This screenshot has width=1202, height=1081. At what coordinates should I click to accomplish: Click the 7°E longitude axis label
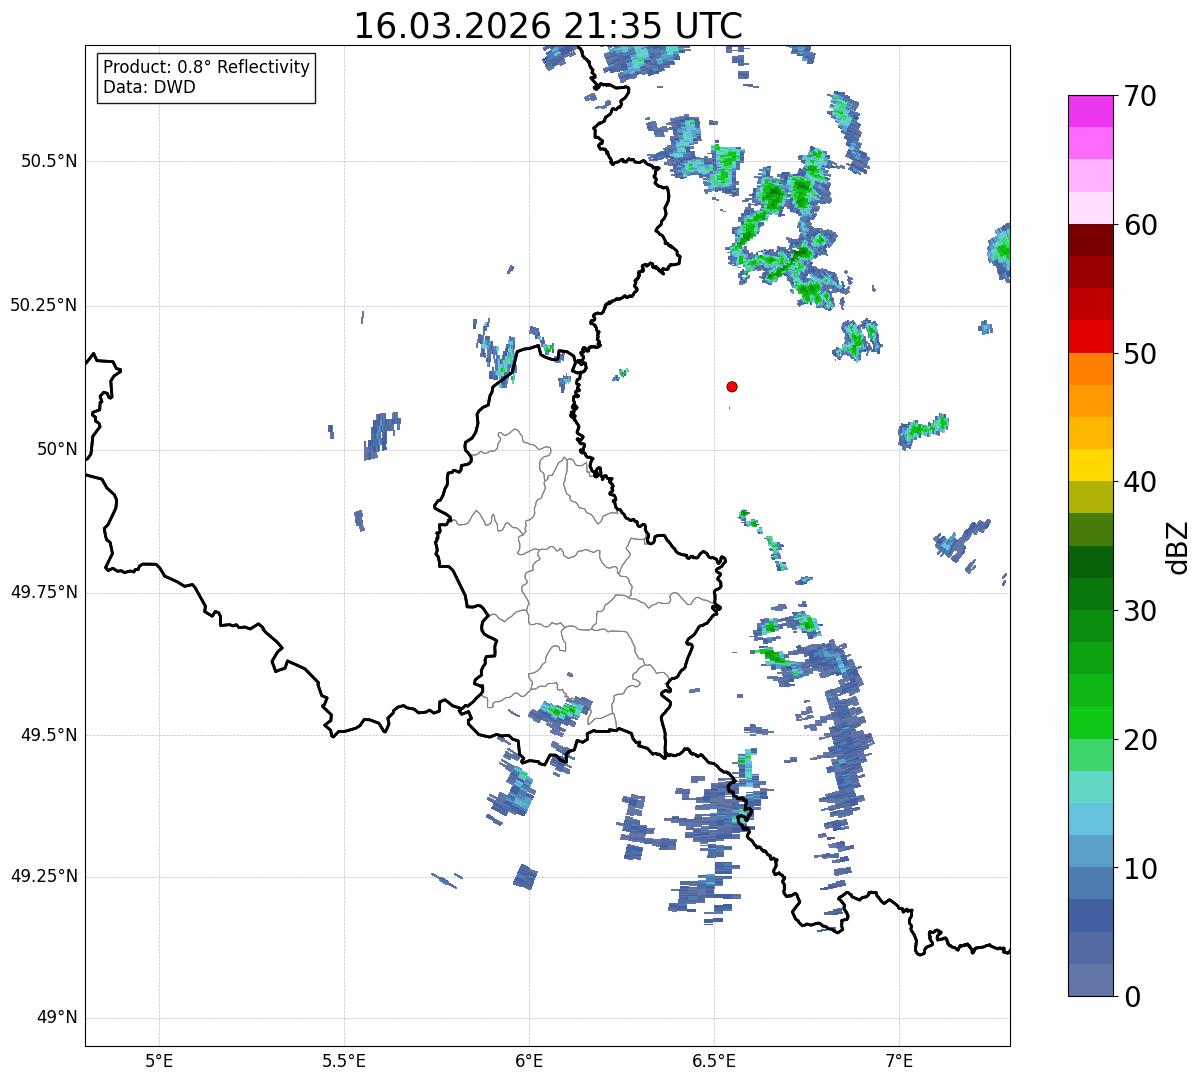click(x=899, y=1060)
